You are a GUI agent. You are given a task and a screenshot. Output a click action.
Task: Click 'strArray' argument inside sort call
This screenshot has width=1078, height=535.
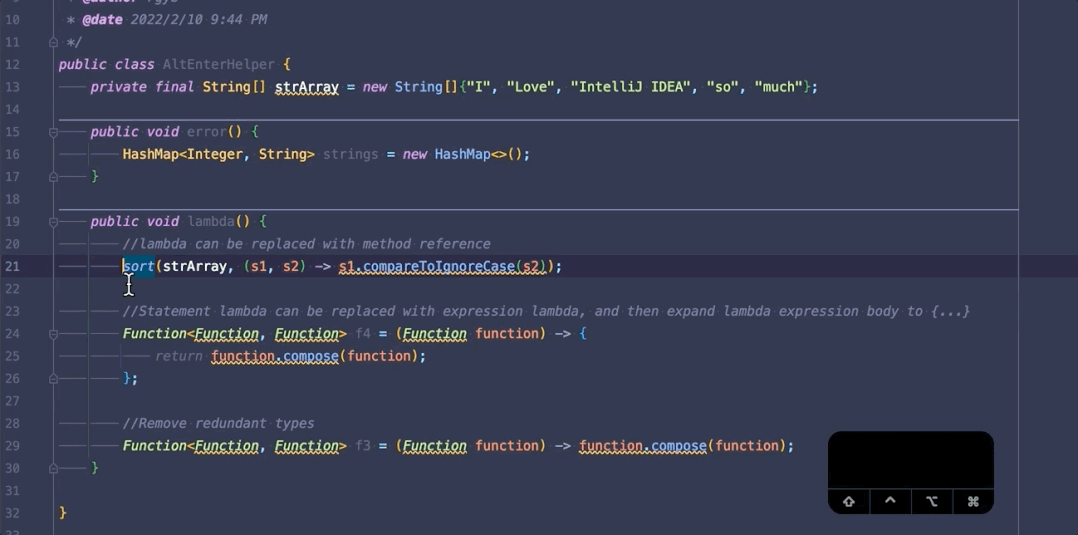tap(195, 266)
